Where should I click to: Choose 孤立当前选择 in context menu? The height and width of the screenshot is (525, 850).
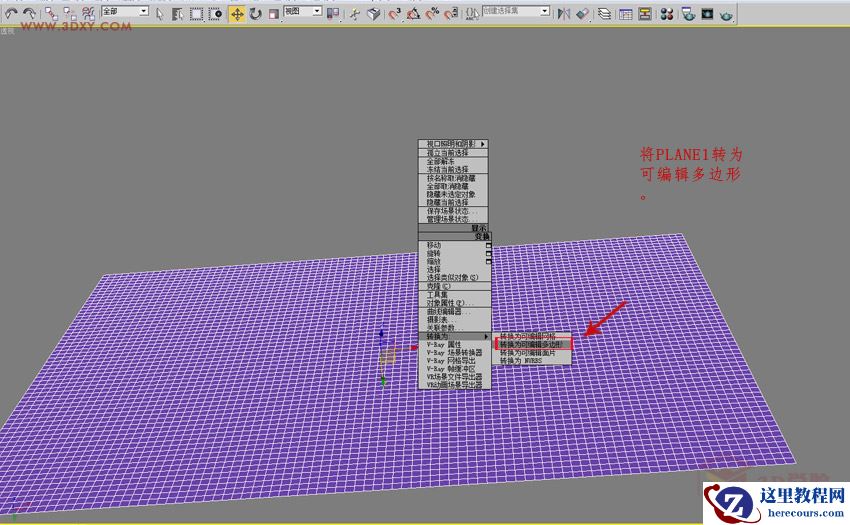click(x=453, y=153)
